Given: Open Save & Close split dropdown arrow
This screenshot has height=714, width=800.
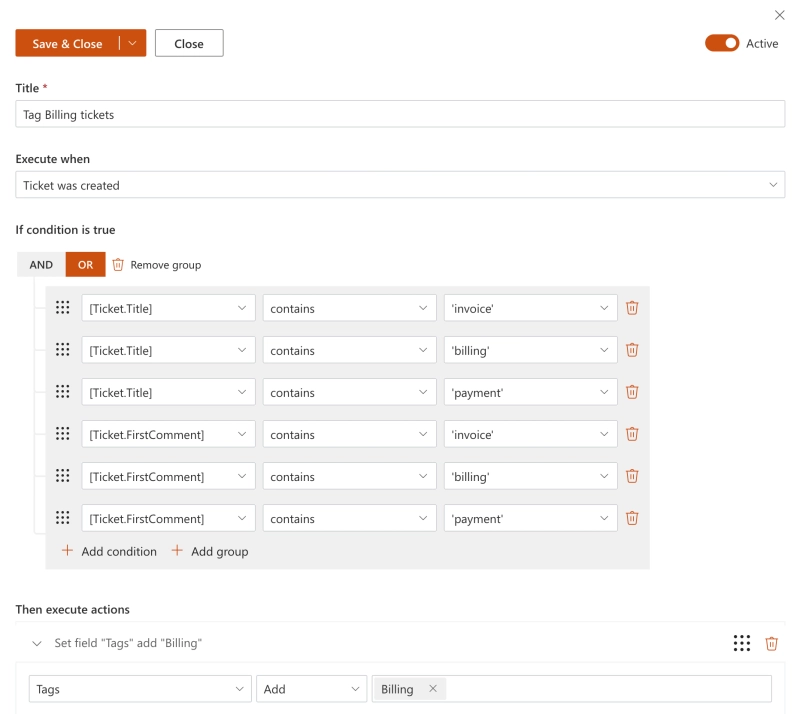Looking at the screenshot, I should (133, 43).
